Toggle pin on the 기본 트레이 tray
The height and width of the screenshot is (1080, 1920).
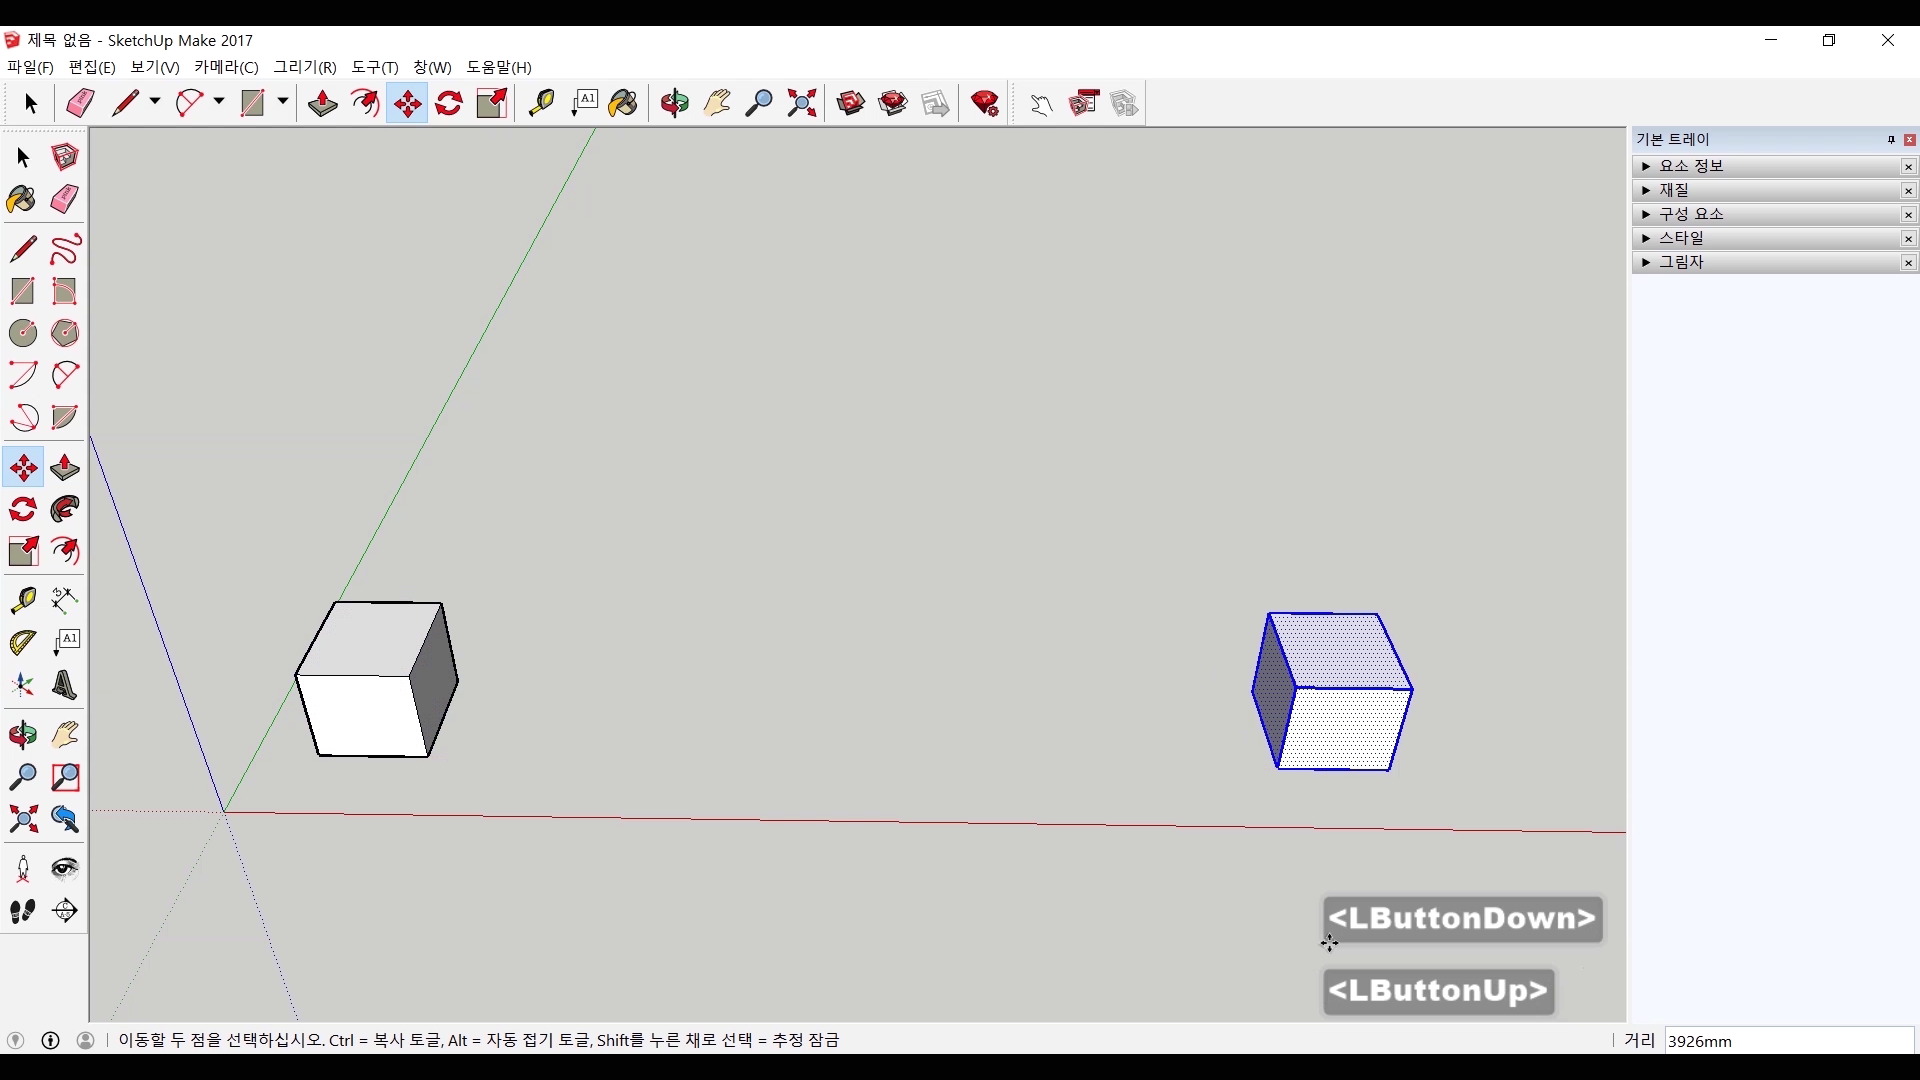coord(1890,140)
